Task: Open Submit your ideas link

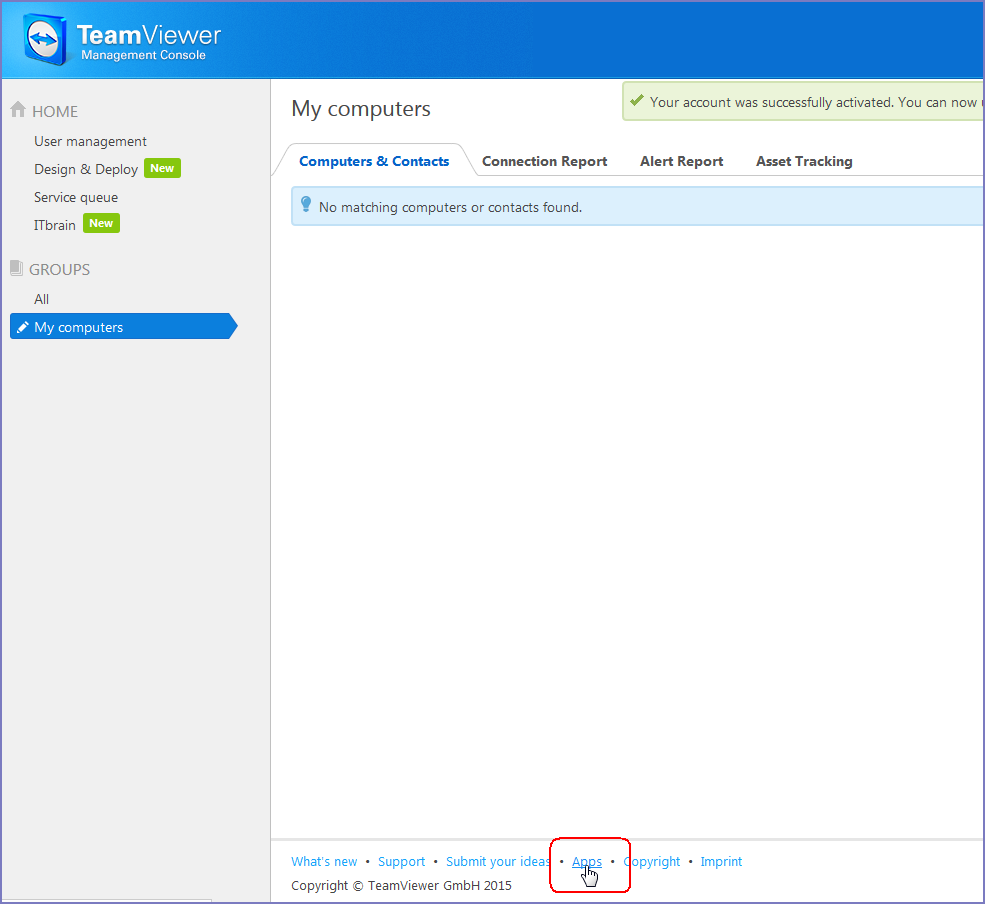Action: click(498, 861)
